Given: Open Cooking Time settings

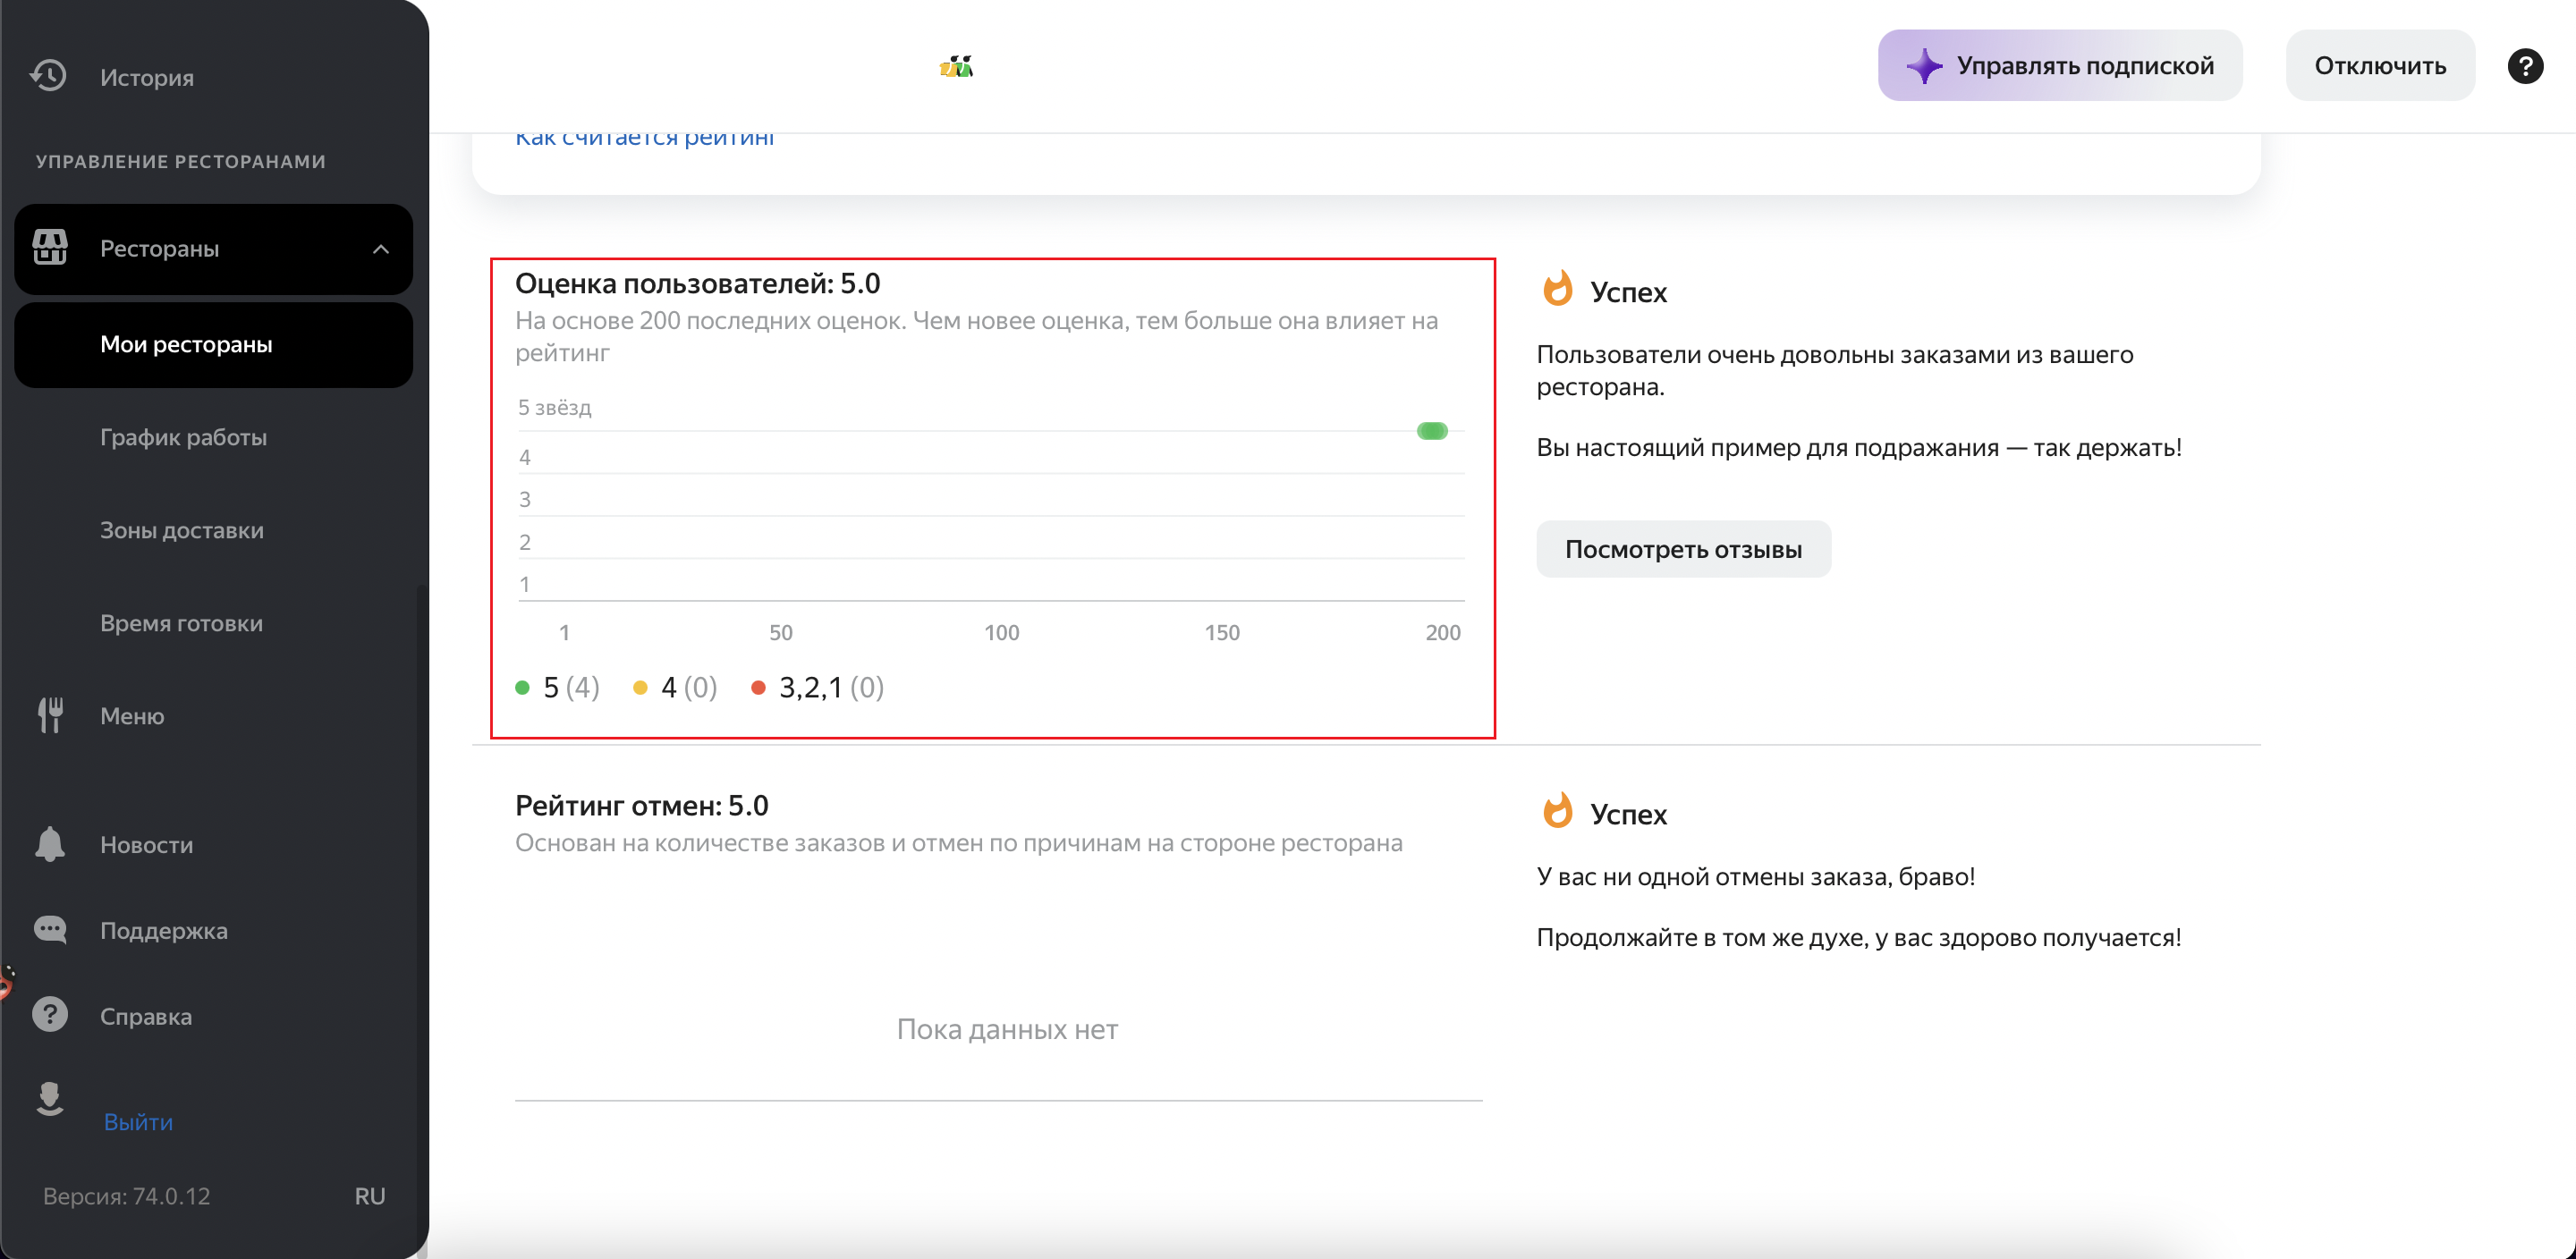Looking at the screenshot, I should click(181, 623).
